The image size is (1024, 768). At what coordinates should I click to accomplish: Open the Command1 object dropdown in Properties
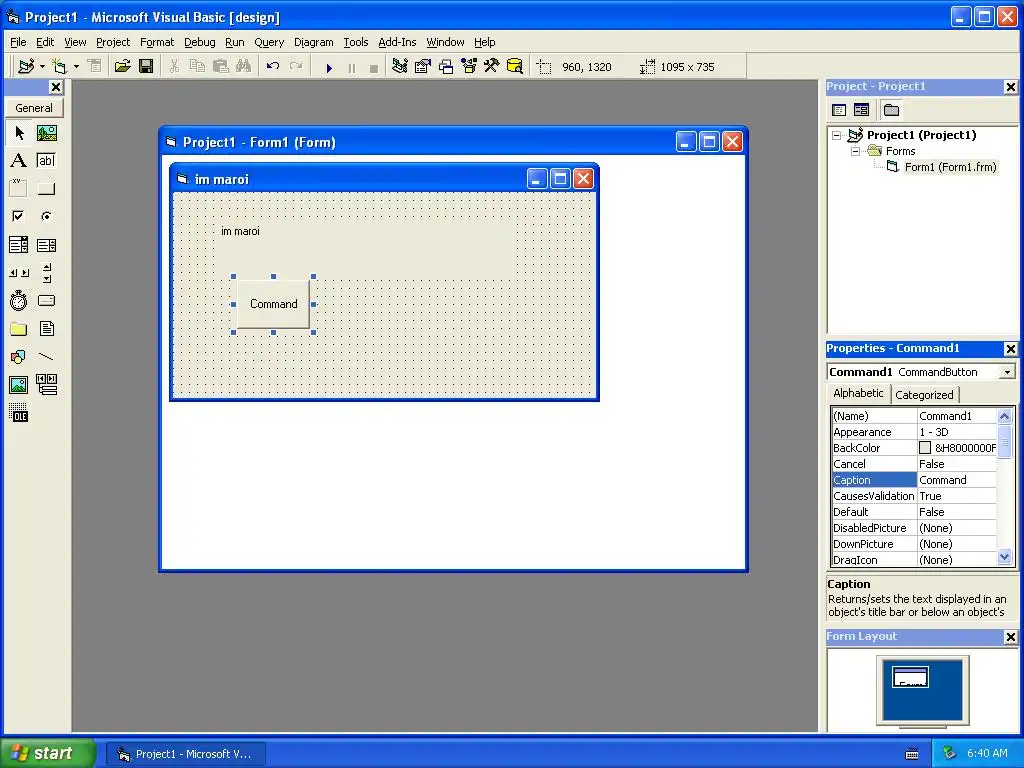1007,372
